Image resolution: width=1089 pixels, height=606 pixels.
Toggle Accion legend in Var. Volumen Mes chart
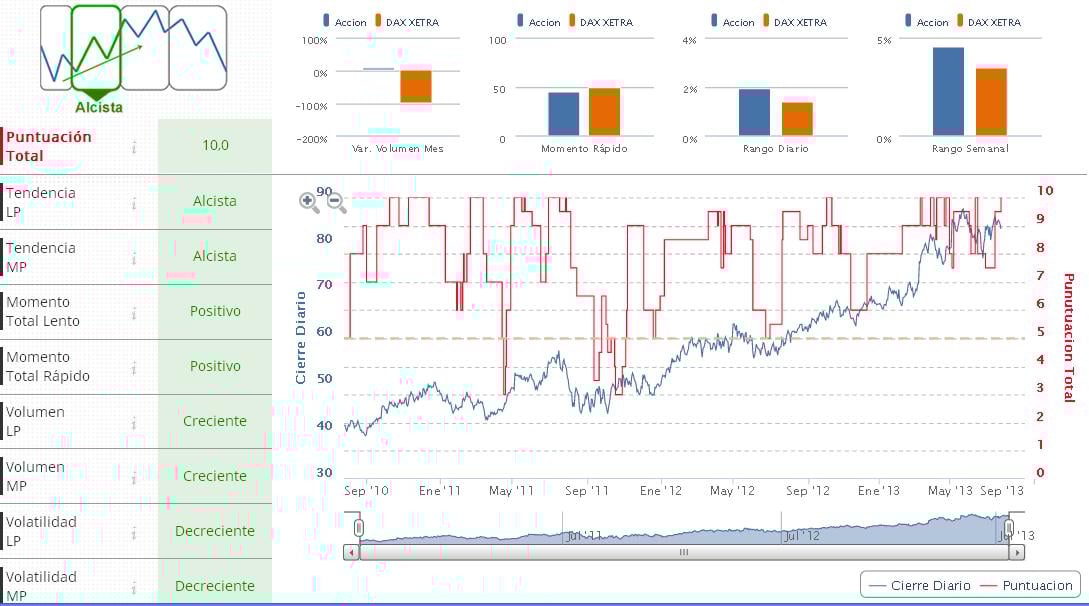[x=344, y=22]
